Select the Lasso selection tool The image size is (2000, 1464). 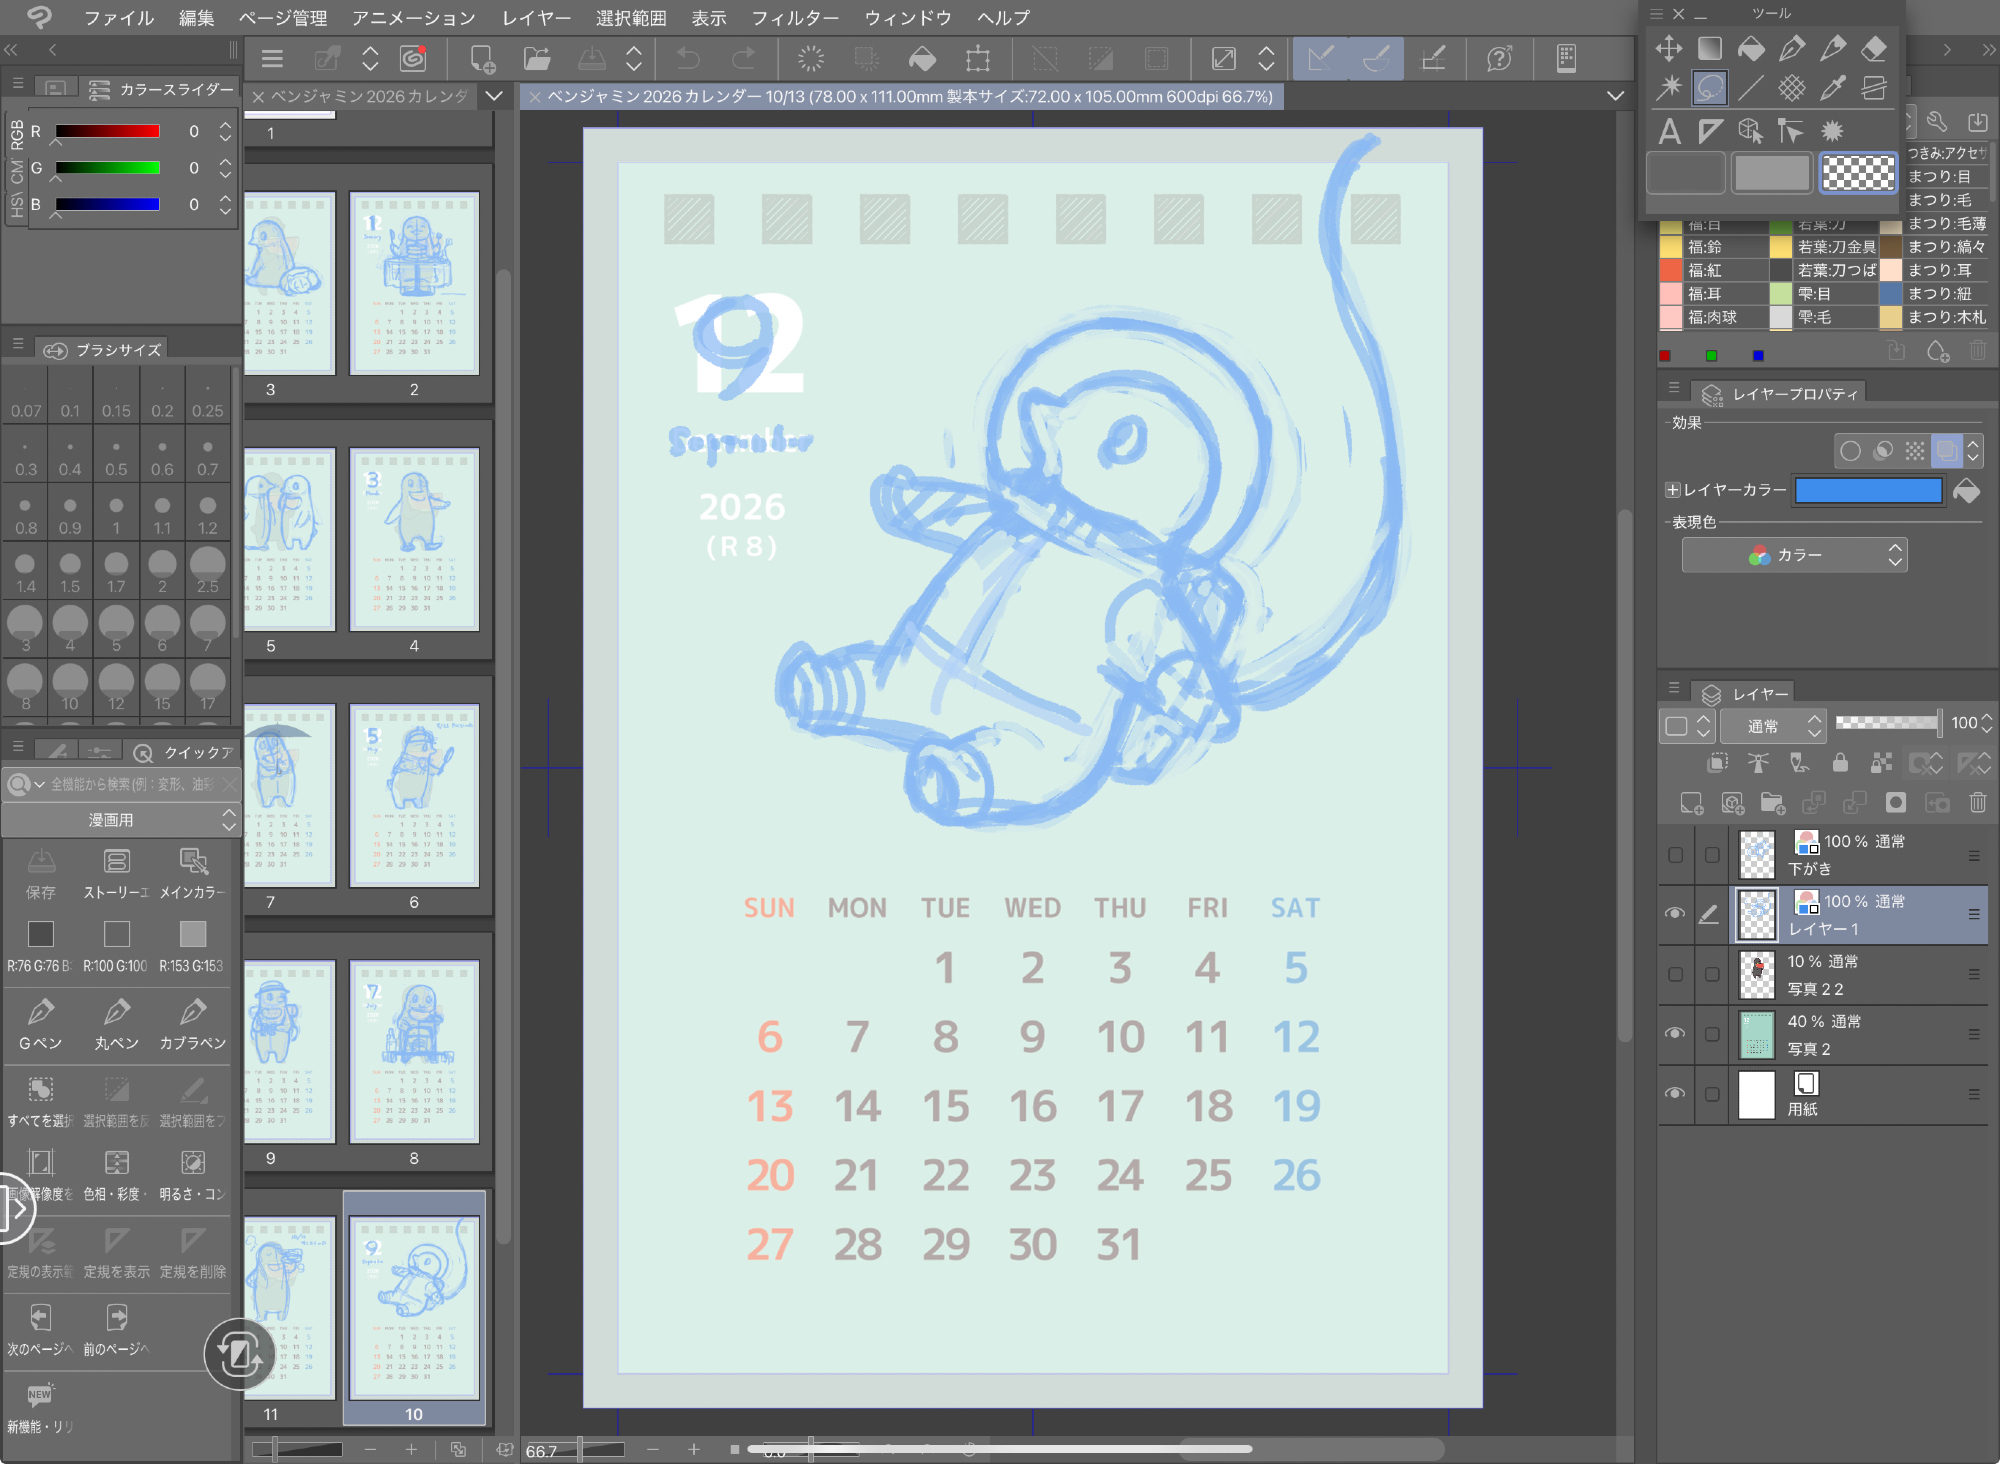(x=1710, y=88)
